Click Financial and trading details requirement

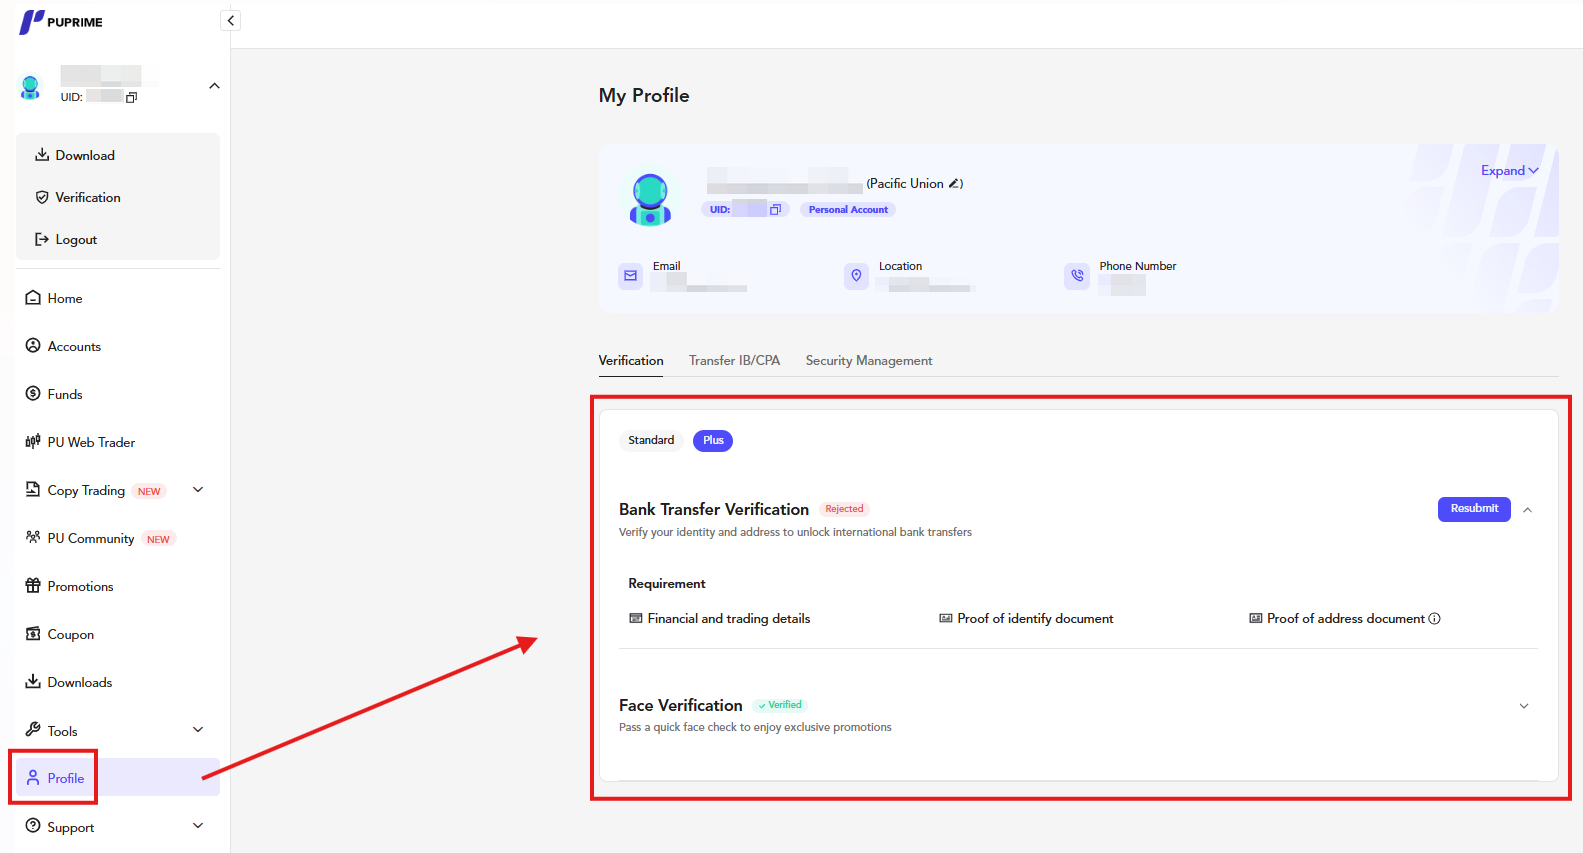coord(720,619)
